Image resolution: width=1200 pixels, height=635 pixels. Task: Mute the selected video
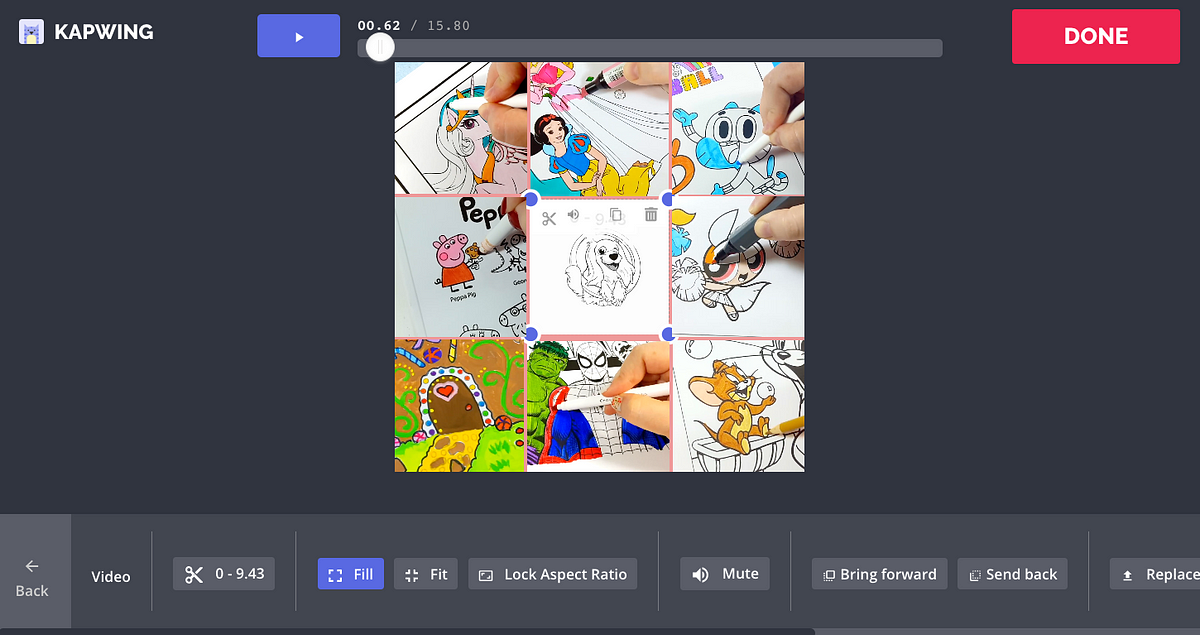725,574
